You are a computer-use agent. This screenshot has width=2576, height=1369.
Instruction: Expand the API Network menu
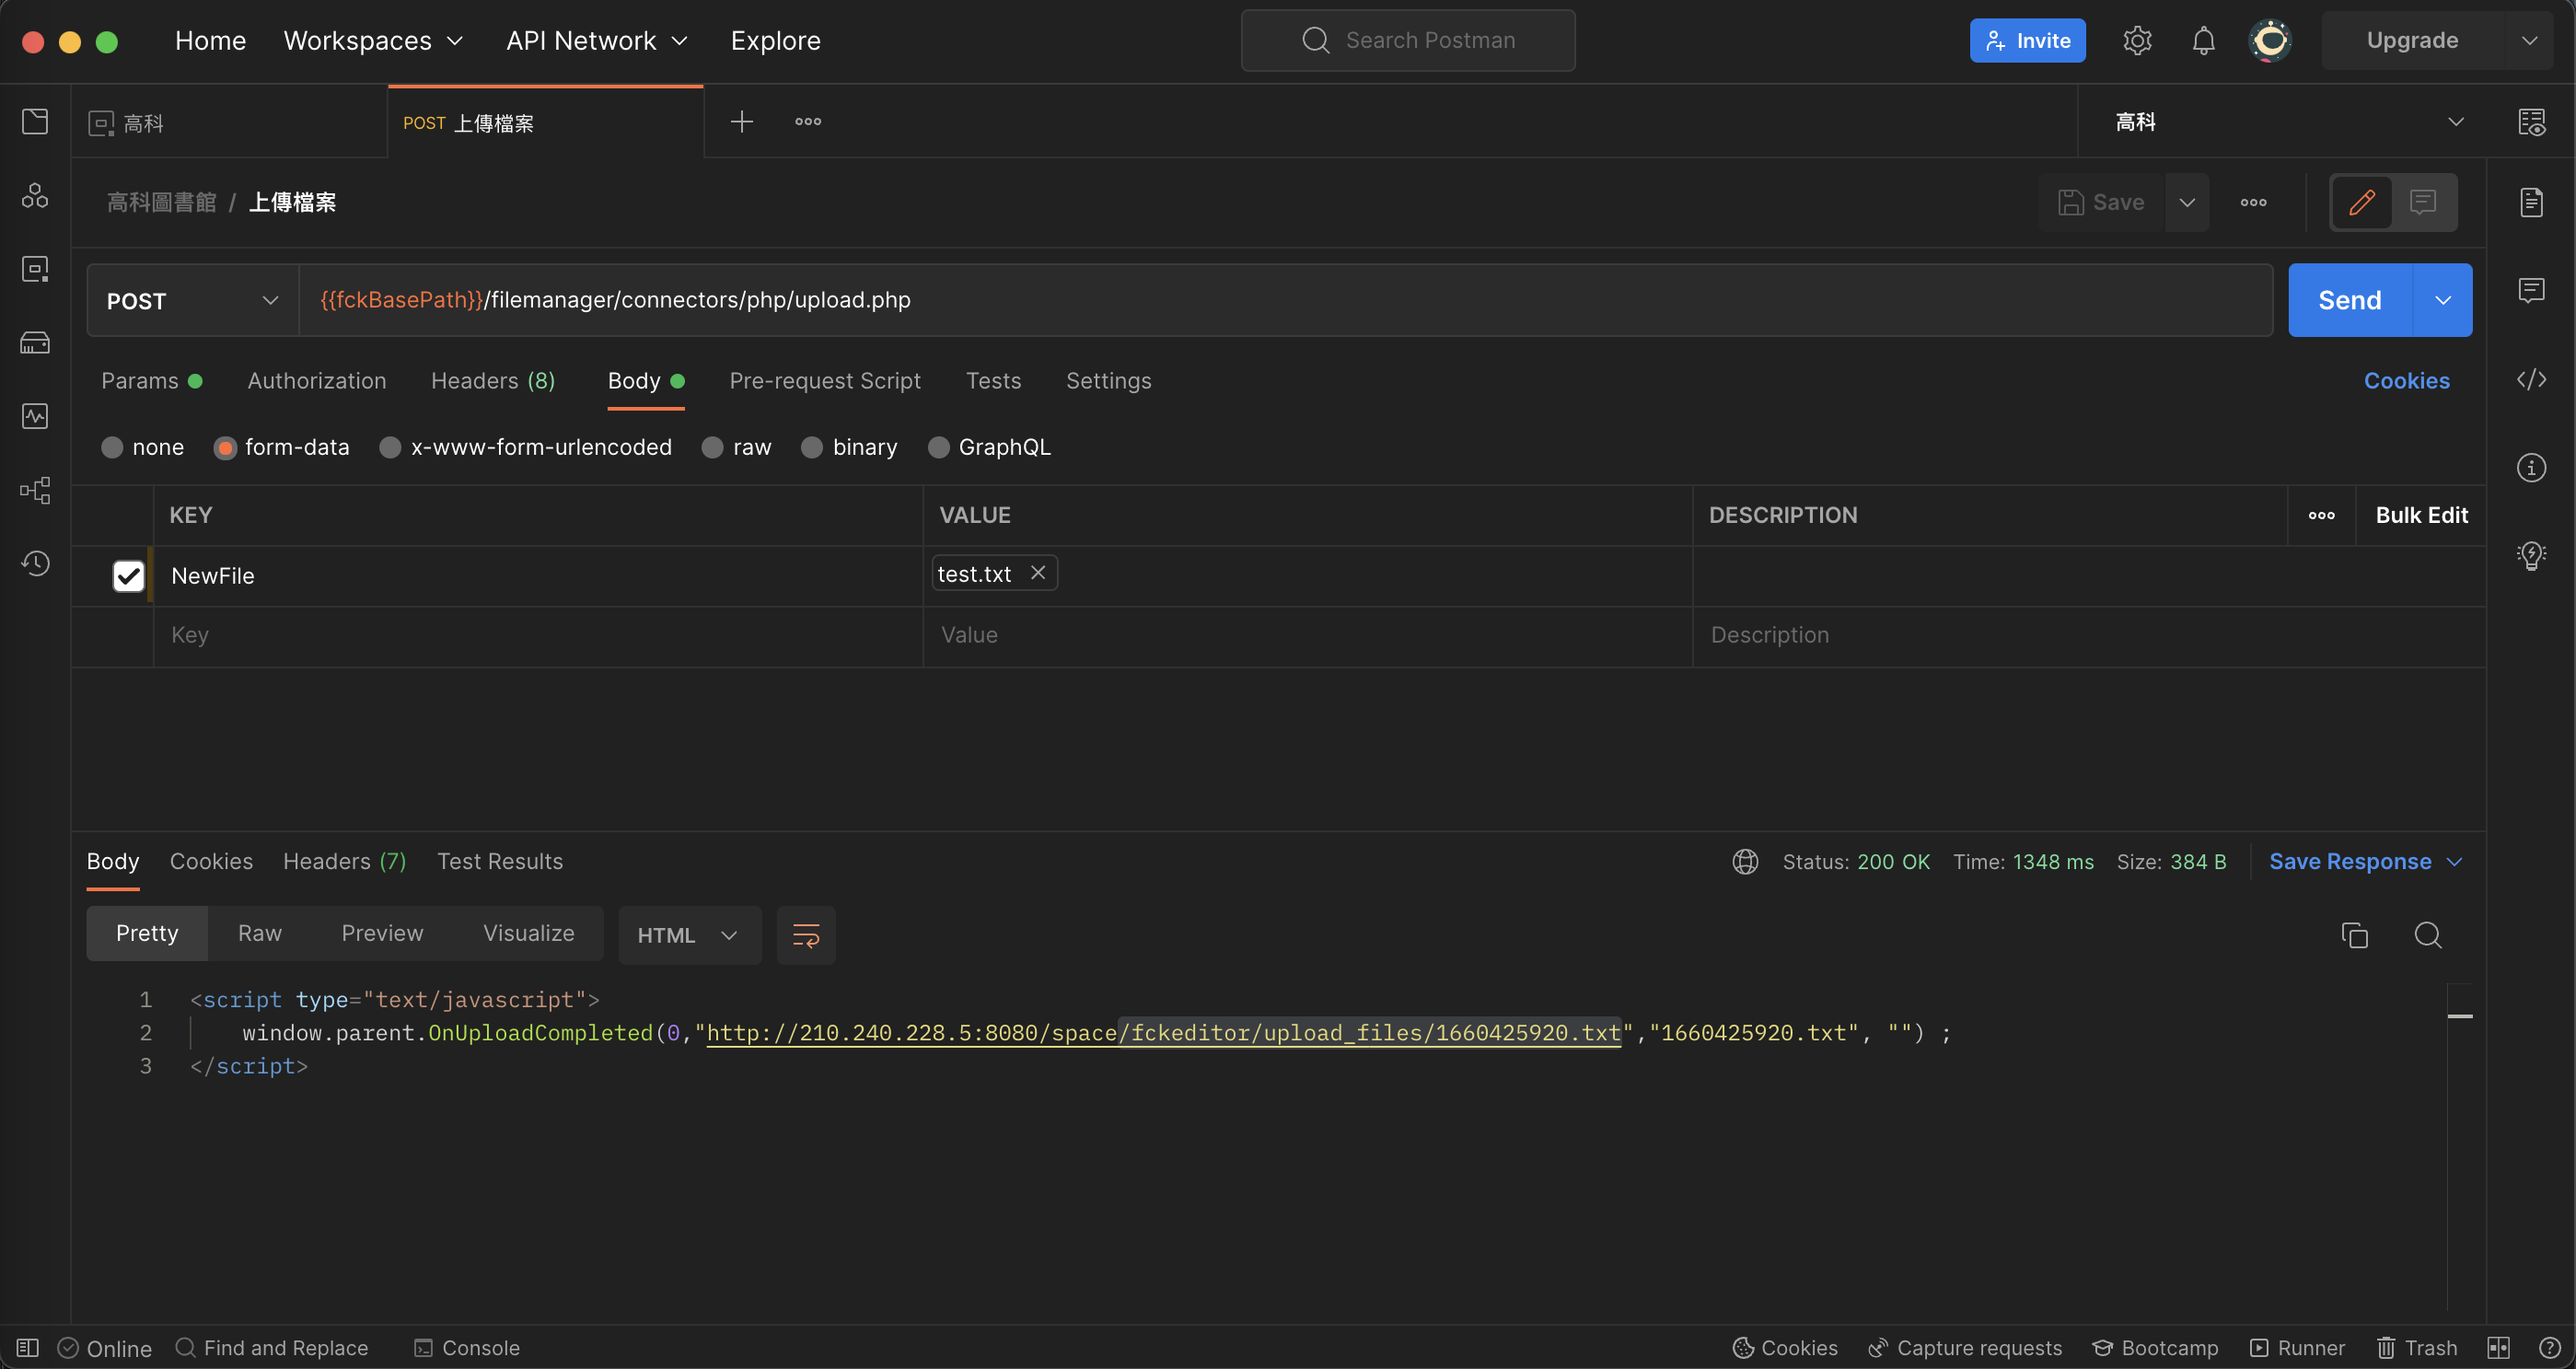[x=597, y=41]
